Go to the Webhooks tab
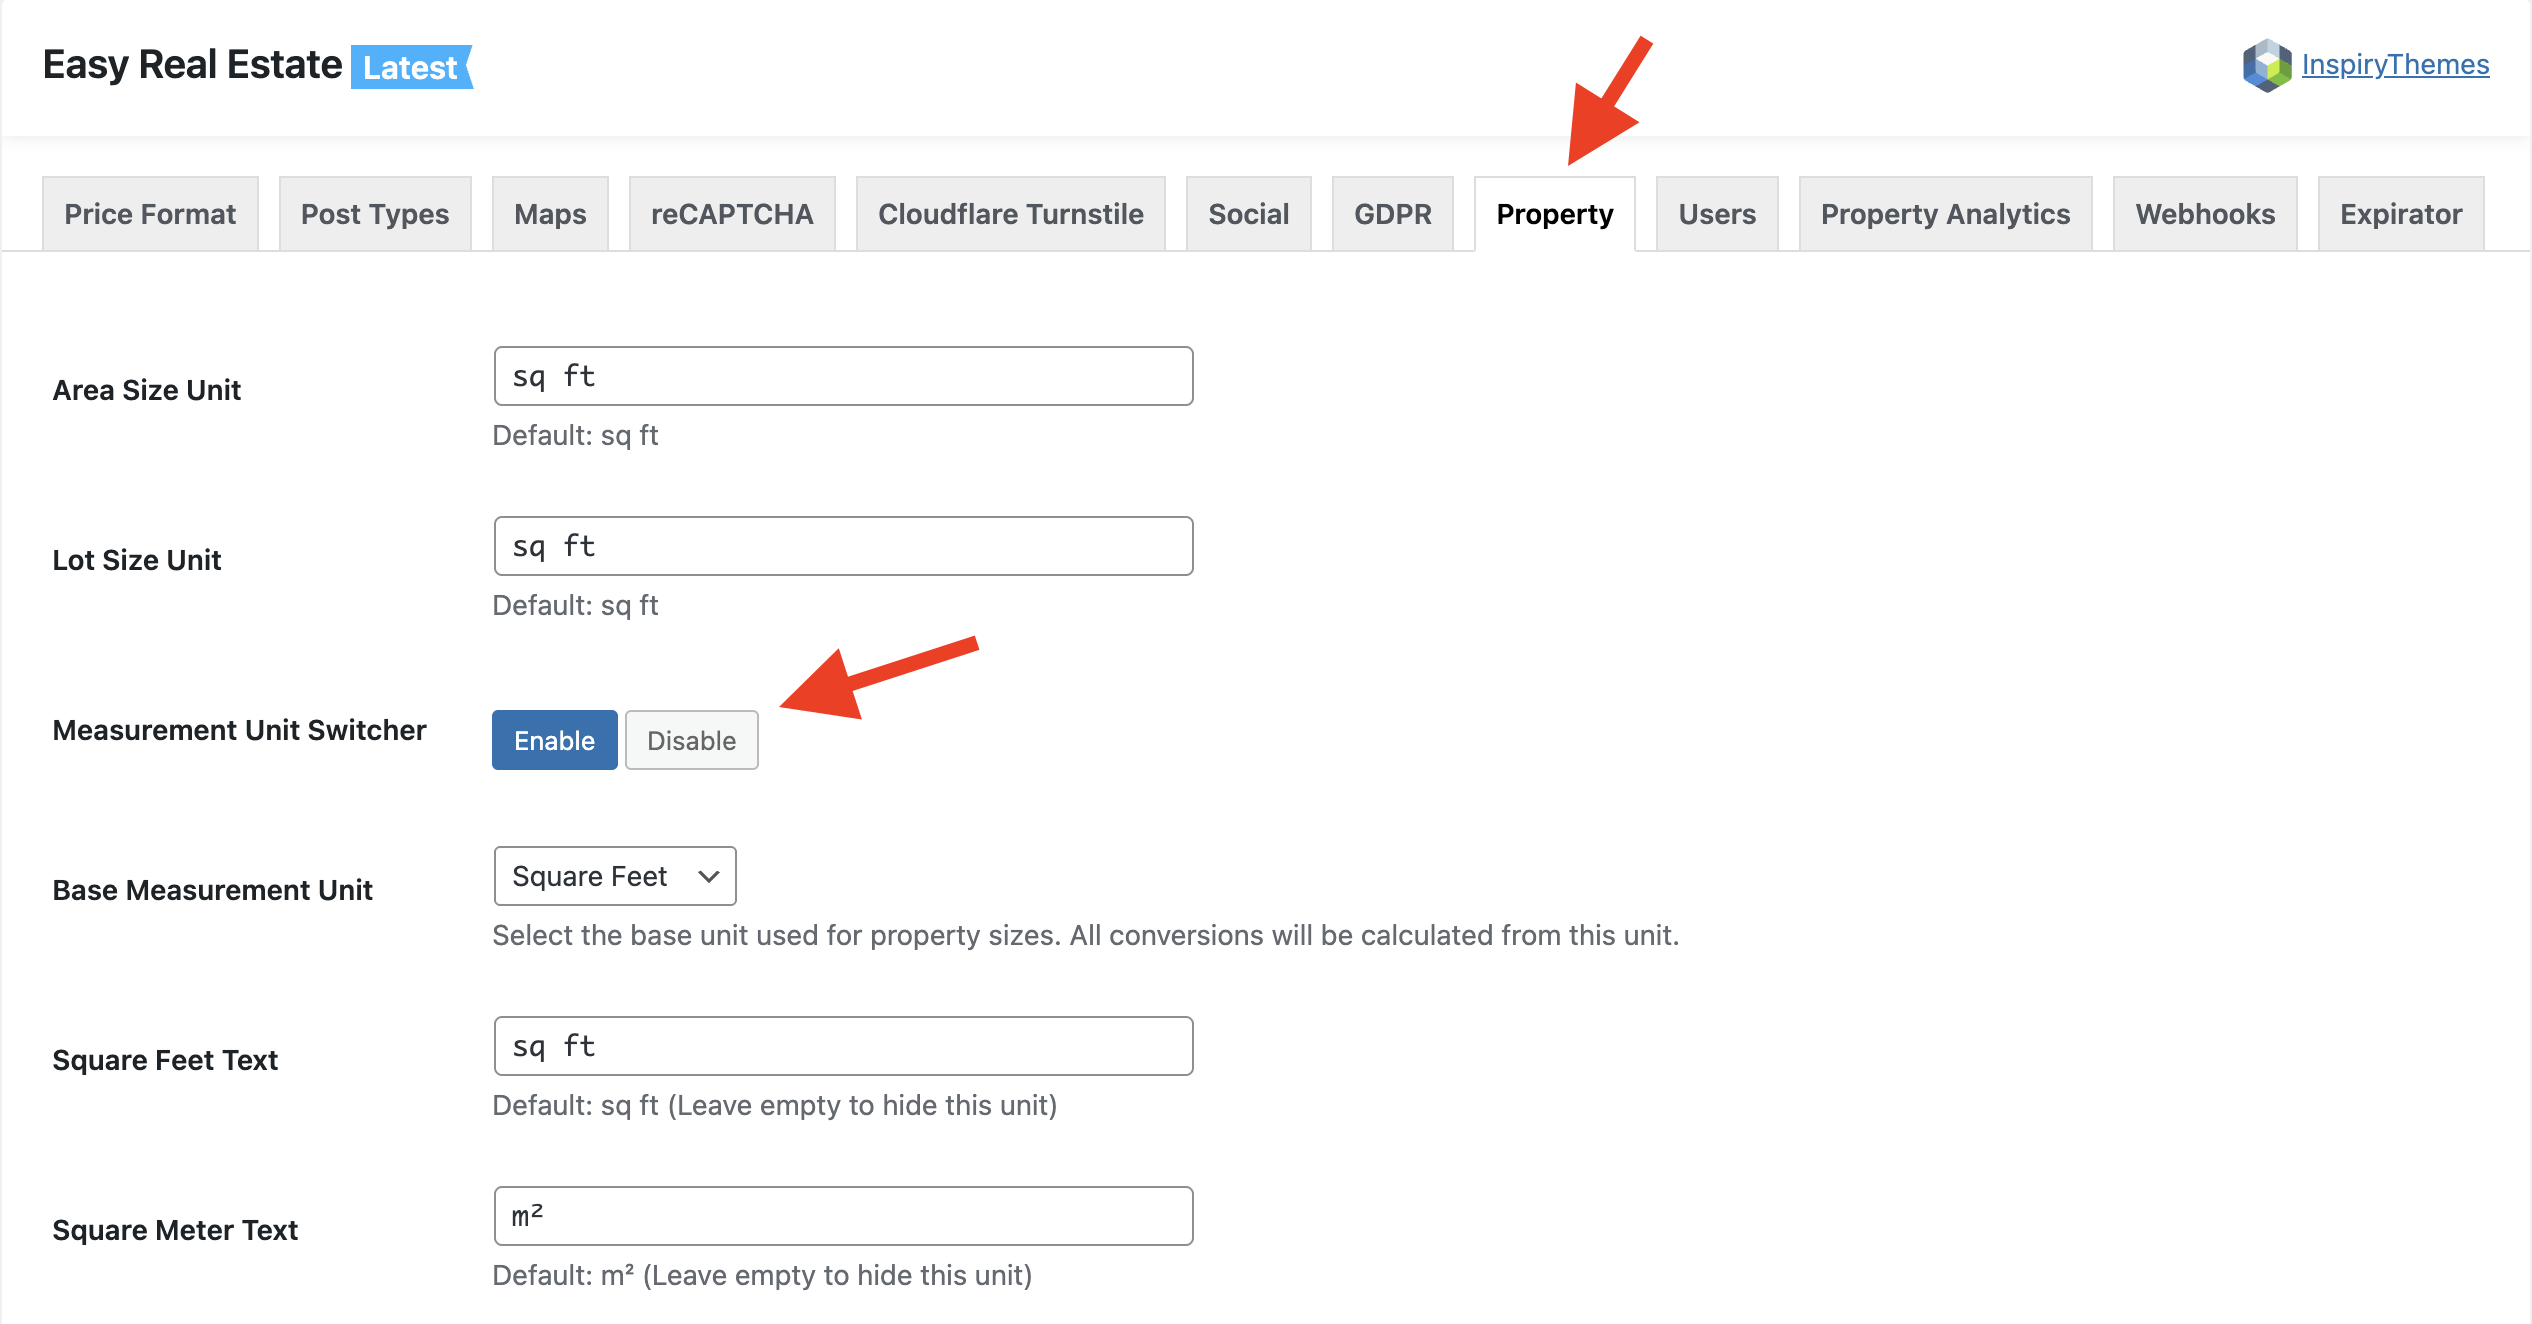The width and height of the screenshot is (2532, 1324). [x=2205, y=214]
